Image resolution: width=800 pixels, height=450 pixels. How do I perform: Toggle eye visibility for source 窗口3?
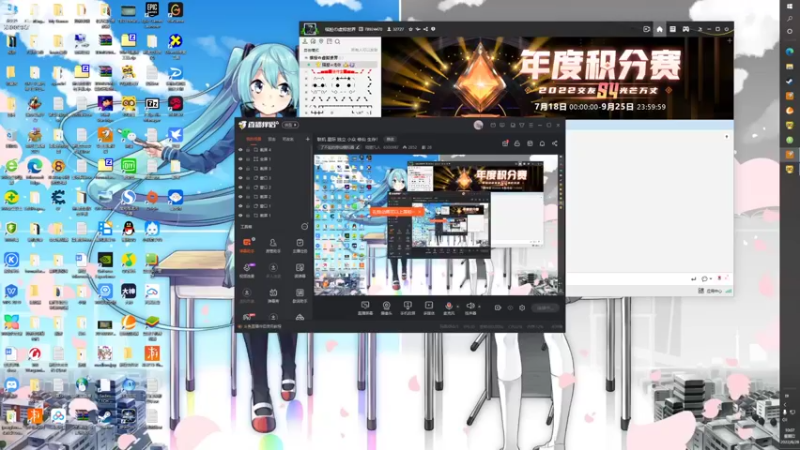point(240,178)
